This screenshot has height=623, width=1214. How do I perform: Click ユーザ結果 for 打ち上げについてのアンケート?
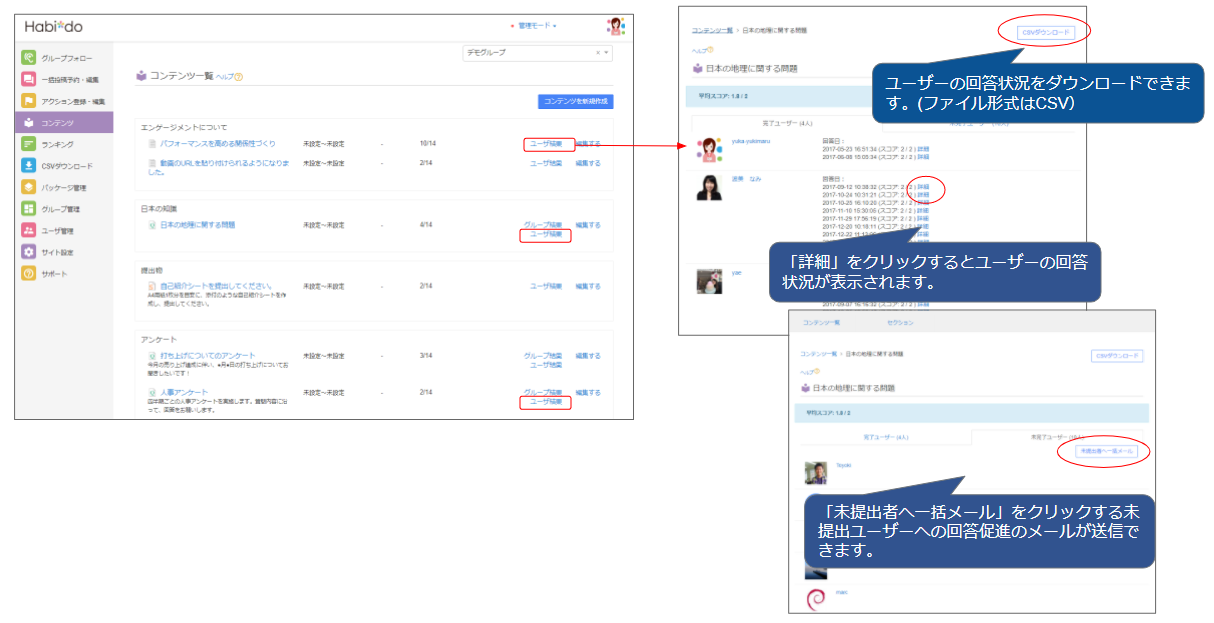tap(546, 365)
